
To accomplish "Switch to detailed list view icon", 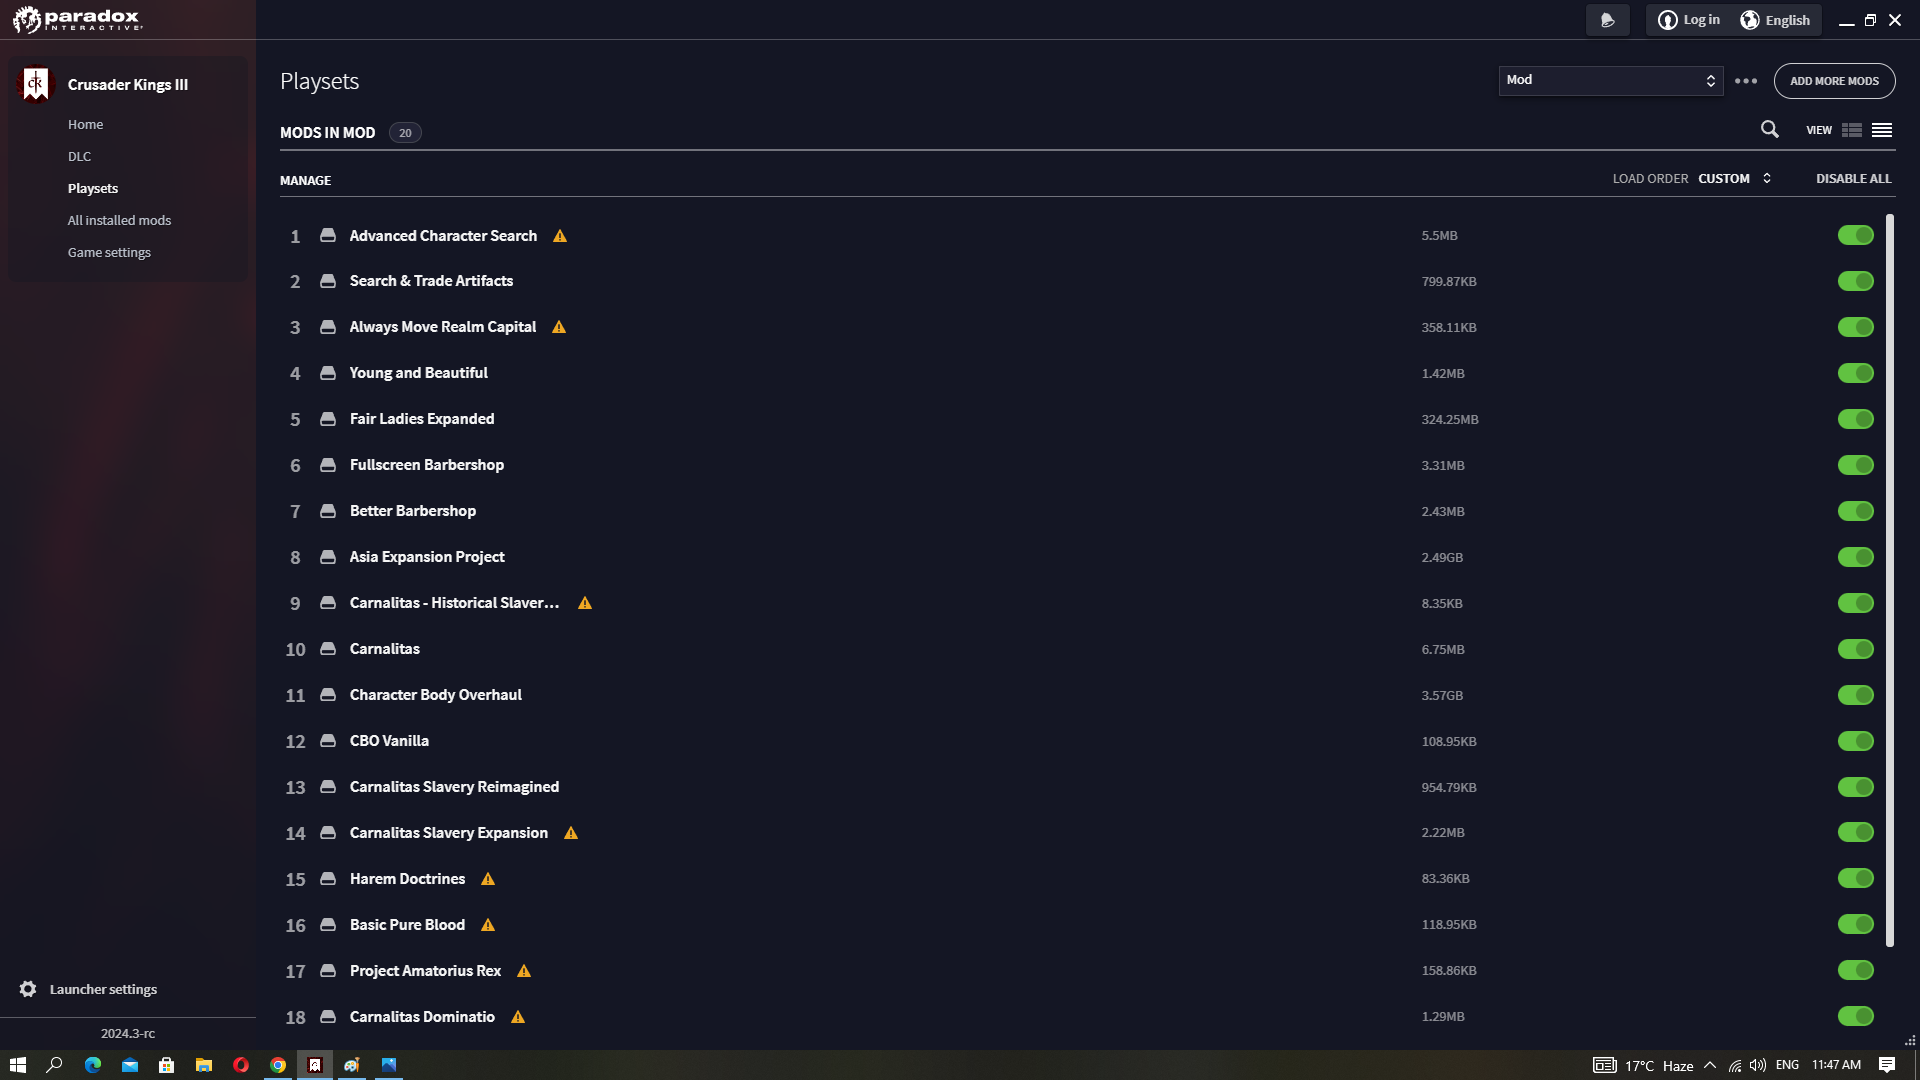I will pyautogui.click(x=1852, y=130).
